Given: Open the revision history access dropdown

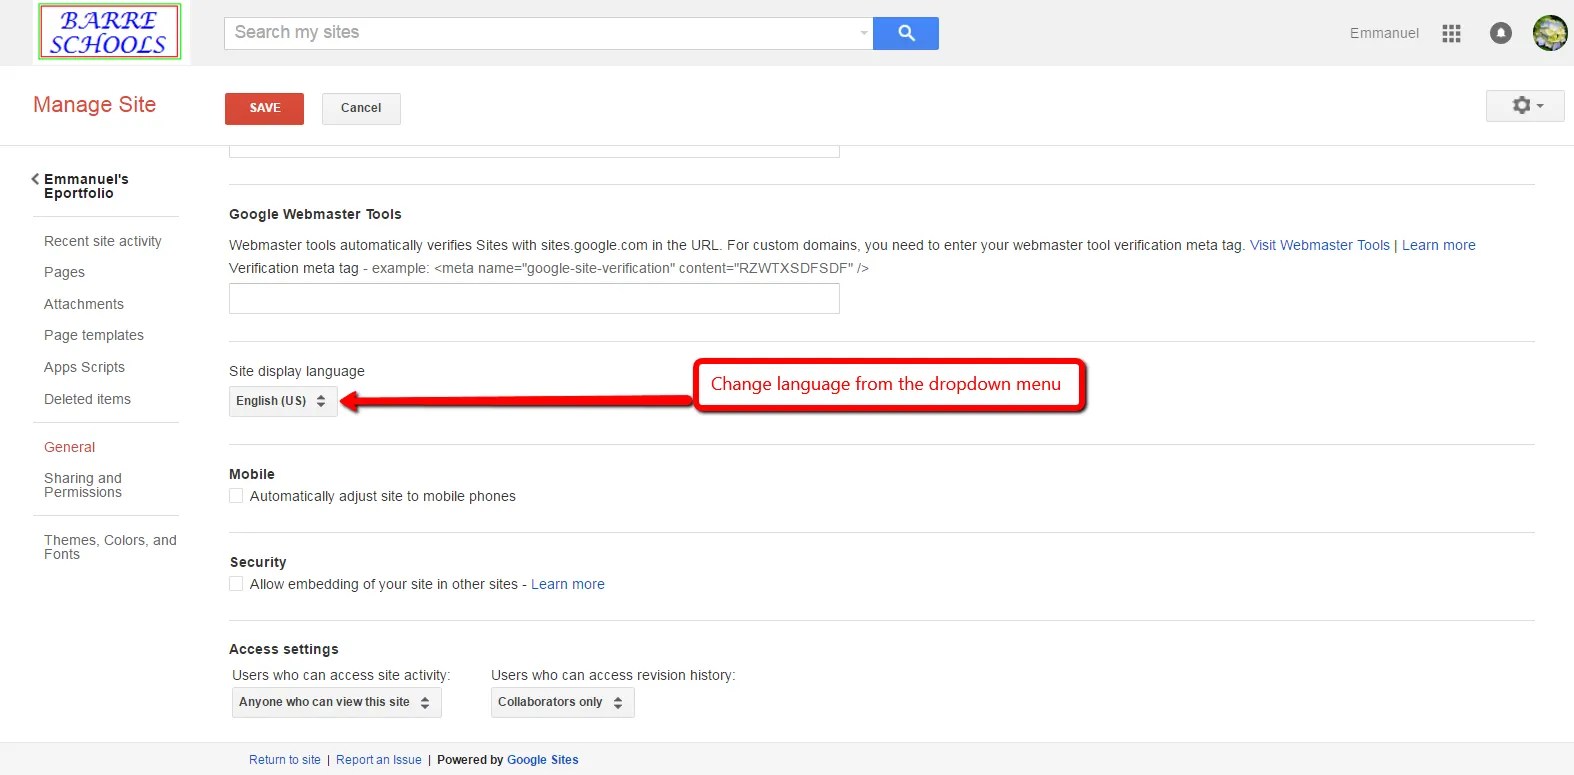Looking at the screenshot, I should point(562,702).
